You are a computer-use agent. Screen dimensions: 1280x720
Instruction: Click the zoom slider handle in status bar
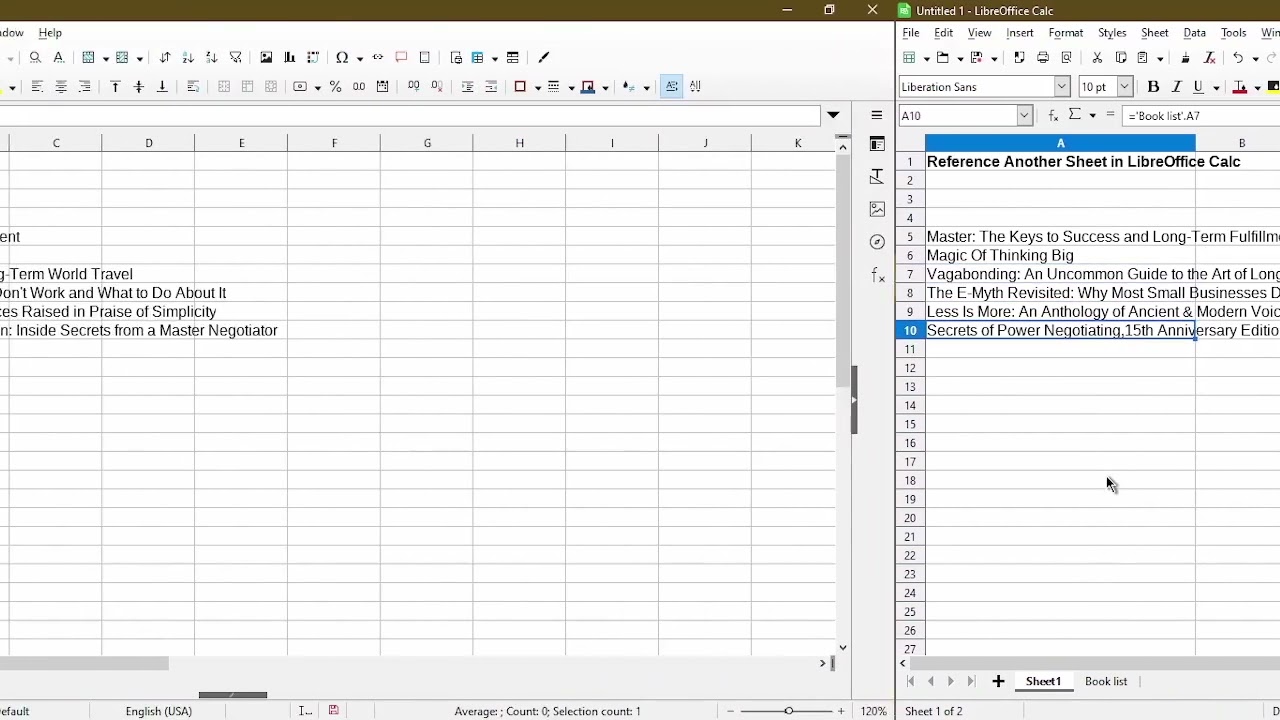pos(788,711)
